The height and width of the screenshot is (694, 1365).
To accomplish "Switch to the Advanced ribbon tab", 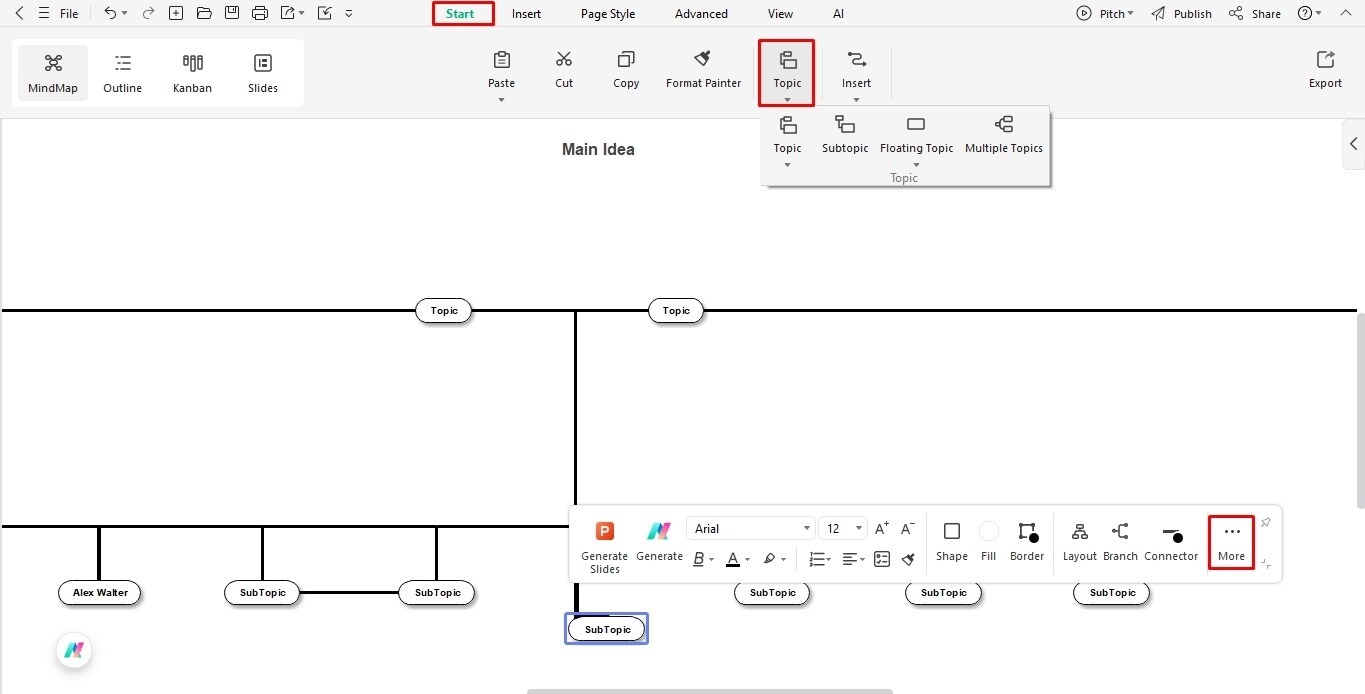I will tap(700, 13).
